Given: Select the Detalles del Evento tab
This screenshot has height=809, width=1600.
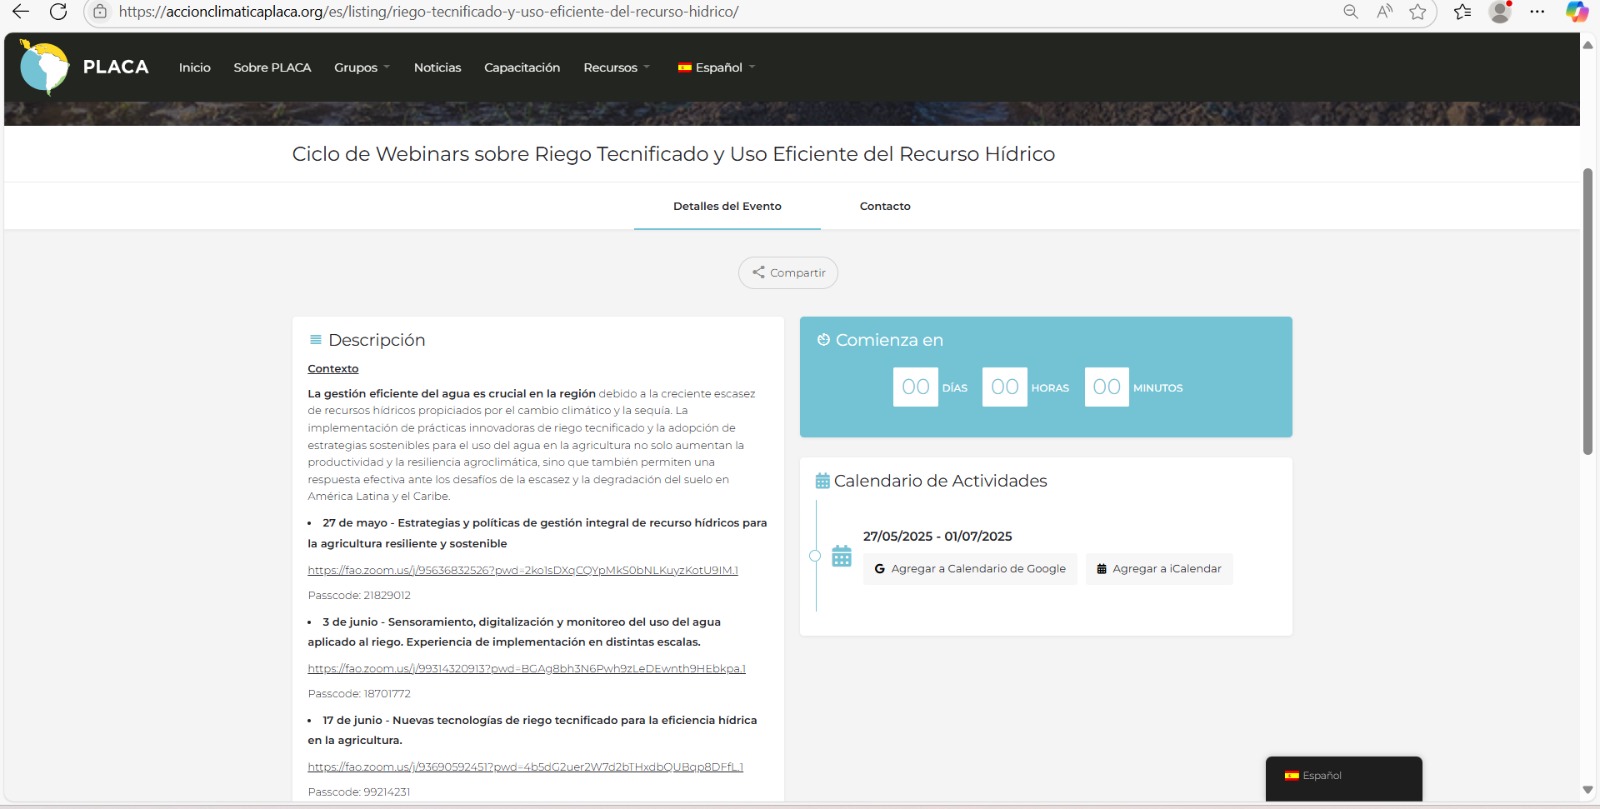Looking at the screenshot, I should (x=727, y=206).
